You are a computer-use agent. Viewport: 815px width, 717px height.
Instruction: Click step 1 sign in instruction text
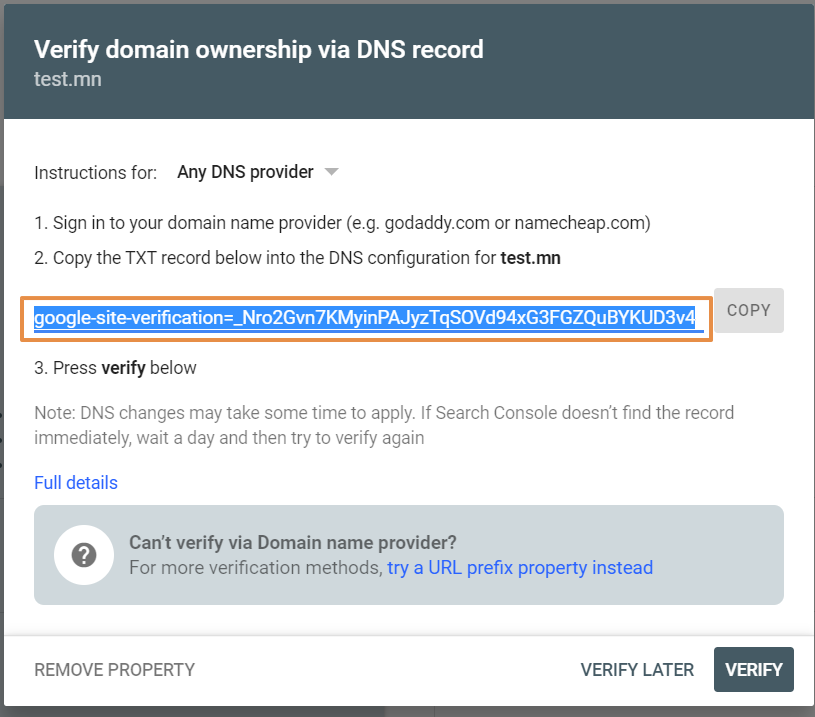[x=343, y=223]
